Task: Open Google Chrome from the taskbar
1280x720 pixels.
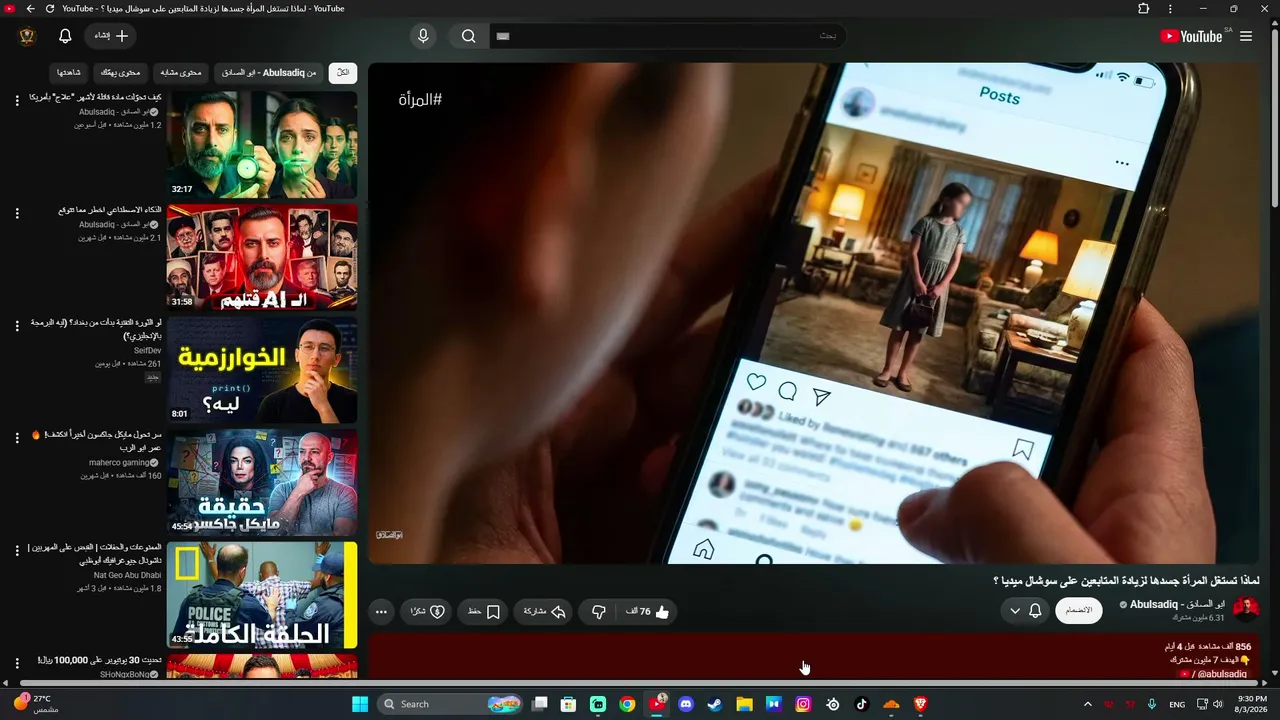Action: (627, 704)
